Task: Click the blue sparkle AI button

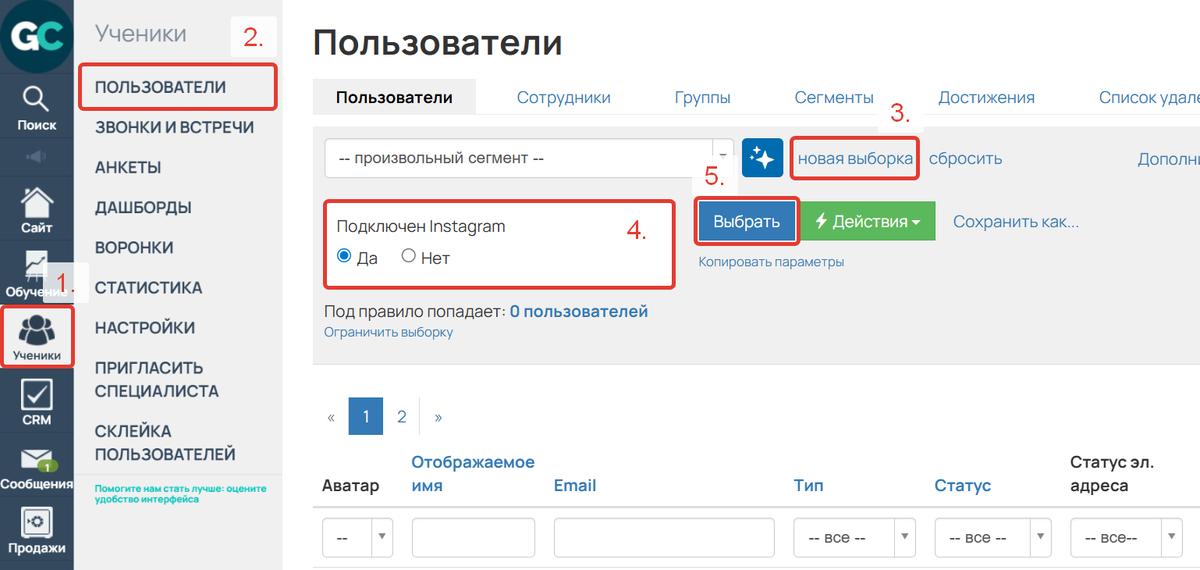Action: click(762, 158)
